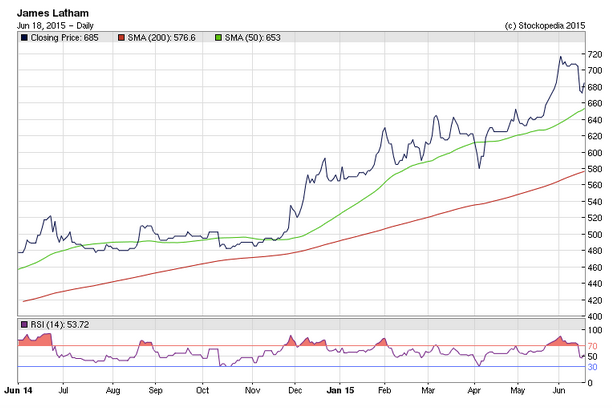
Task: Click the 'Sep' x-axis label
Action: (155, 390)
